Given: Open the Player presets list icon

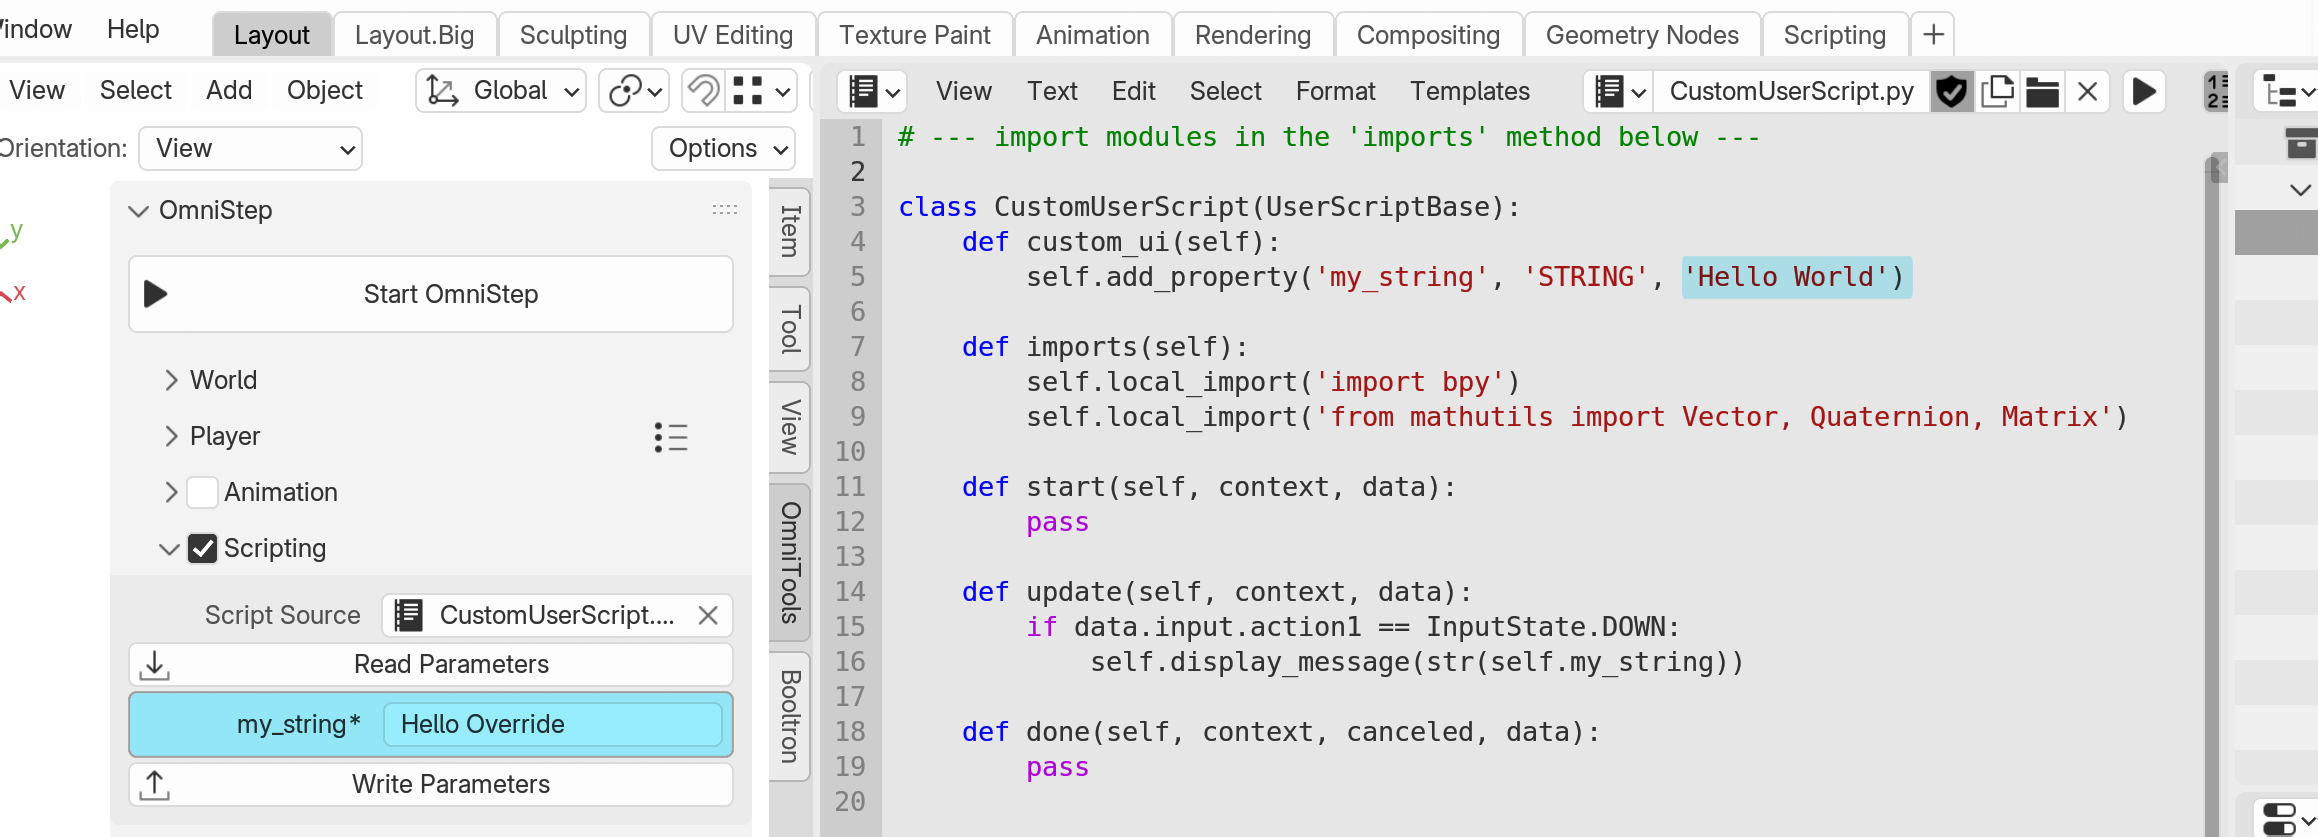Looking at the screenshot, I should tap(671, 437).
